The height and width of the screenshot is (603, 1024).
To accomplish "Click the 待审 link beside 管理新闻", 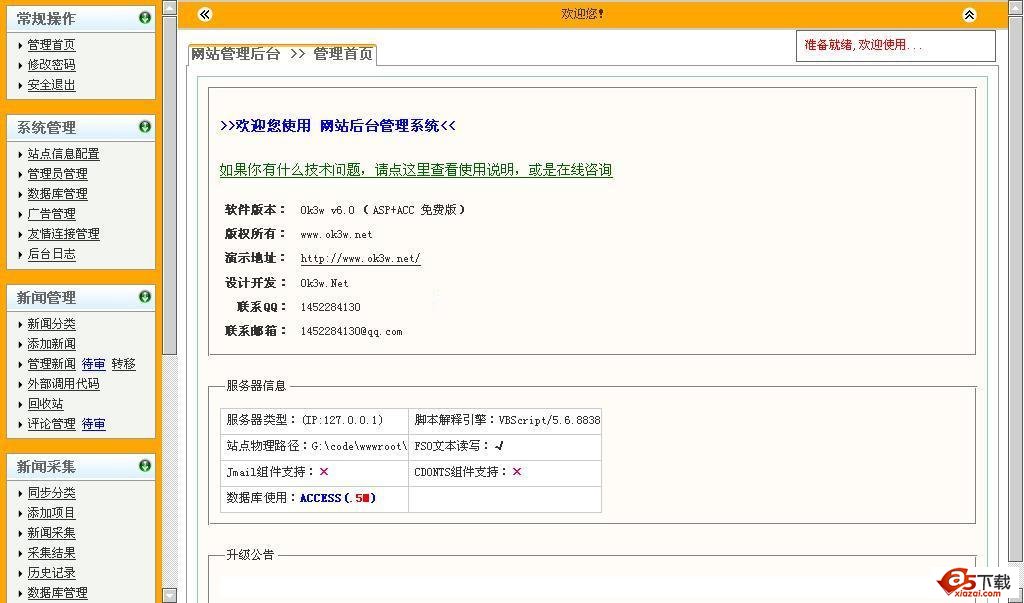I will pyautogui.click(x=94, y=364).
